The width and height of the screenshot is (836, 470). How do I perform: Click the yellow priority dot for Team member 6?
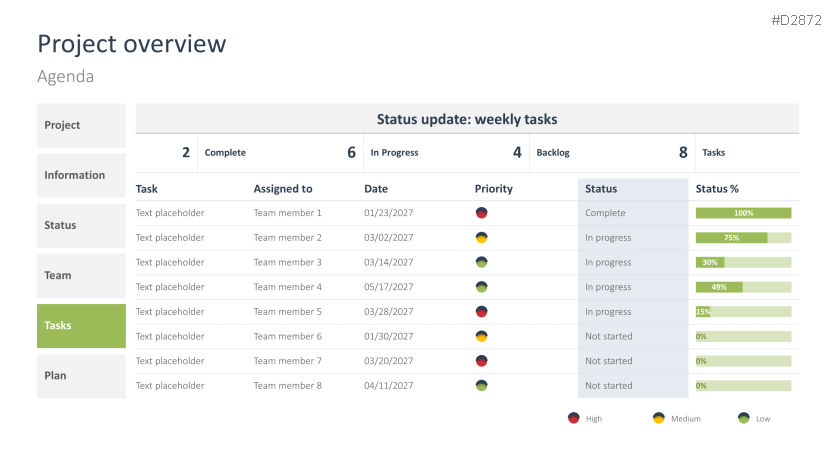tap(482, 336)
